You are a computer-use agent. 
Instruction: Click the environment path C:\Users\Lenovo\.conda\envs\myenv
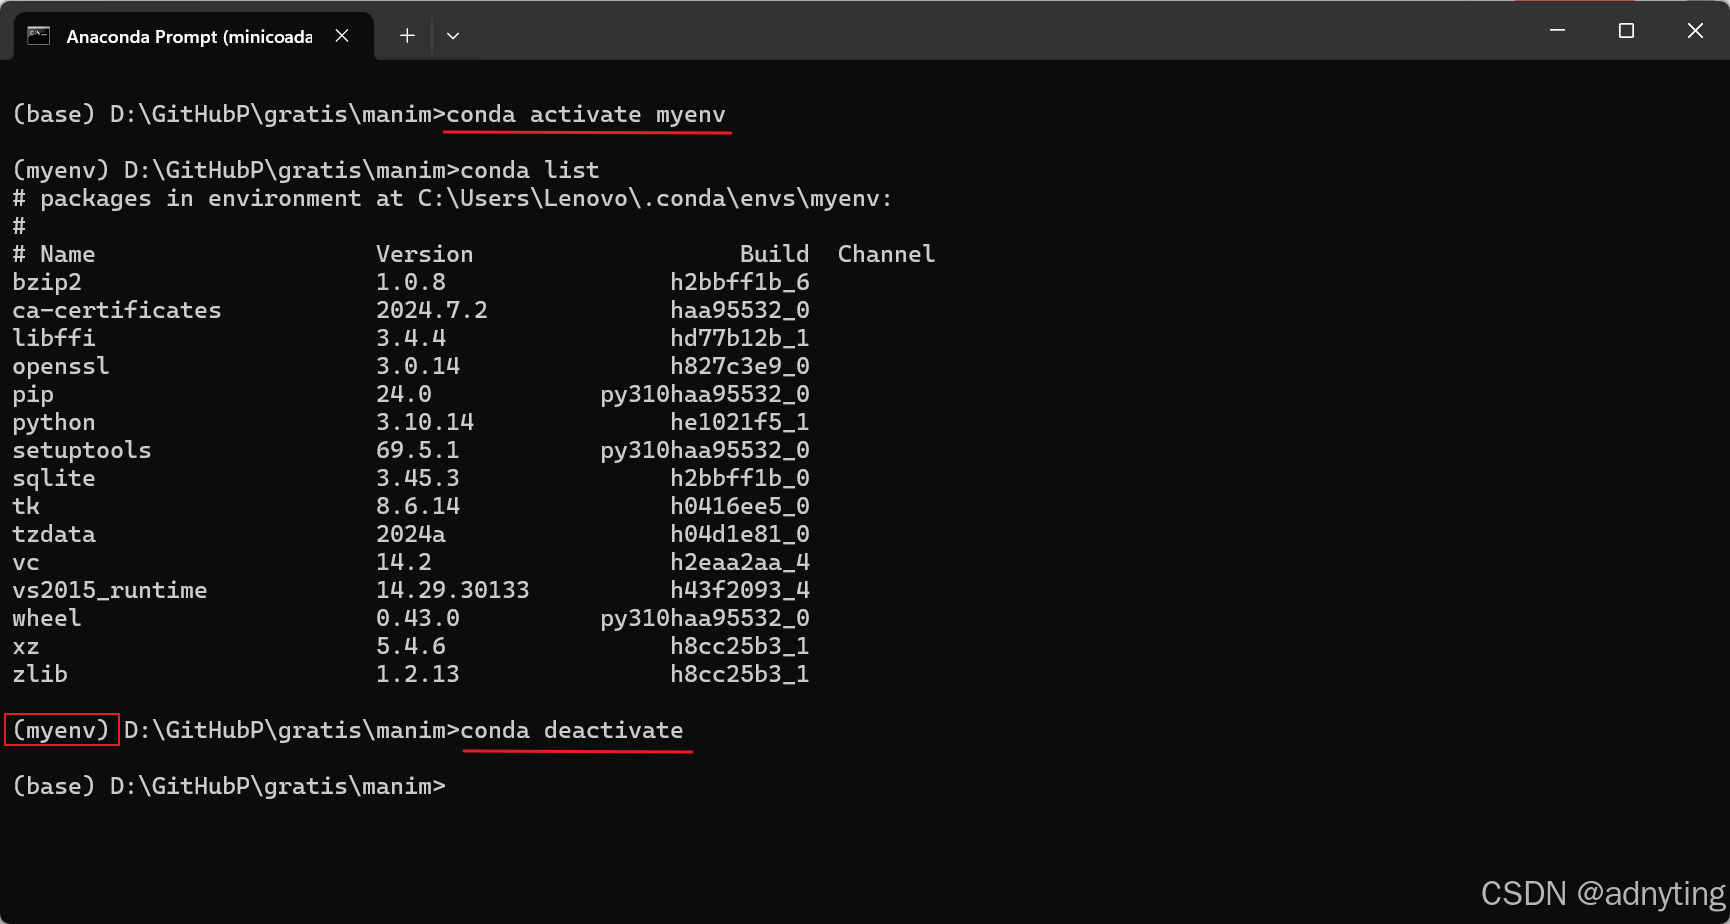point(649,198)
